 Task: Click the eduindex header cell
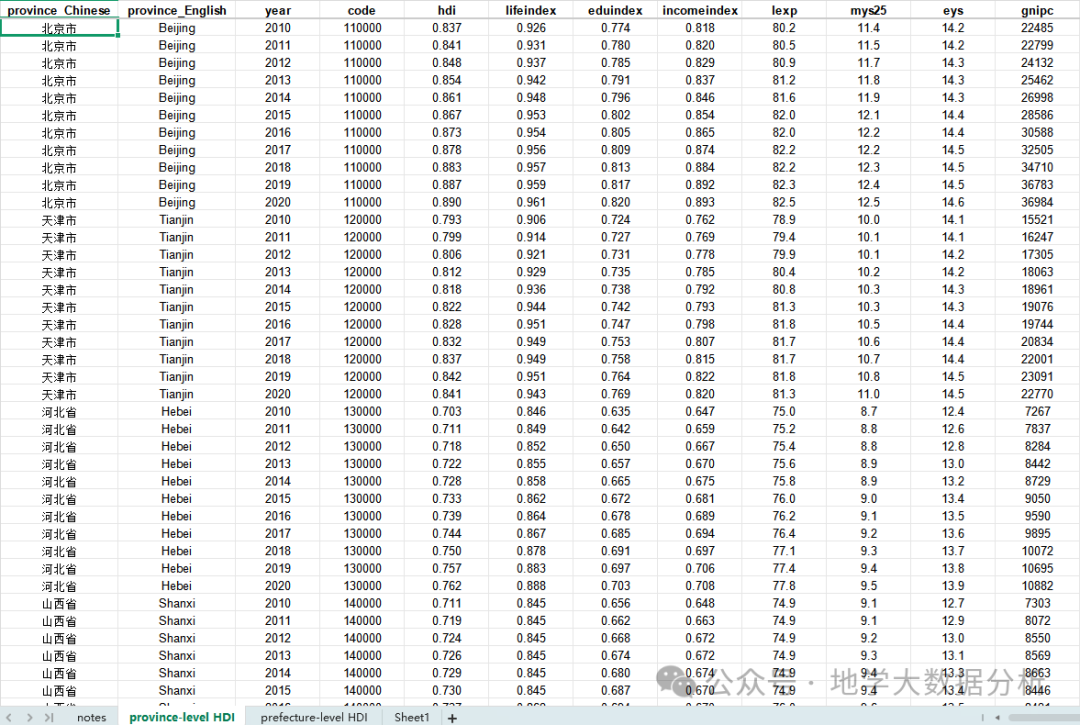pos(615,10)
